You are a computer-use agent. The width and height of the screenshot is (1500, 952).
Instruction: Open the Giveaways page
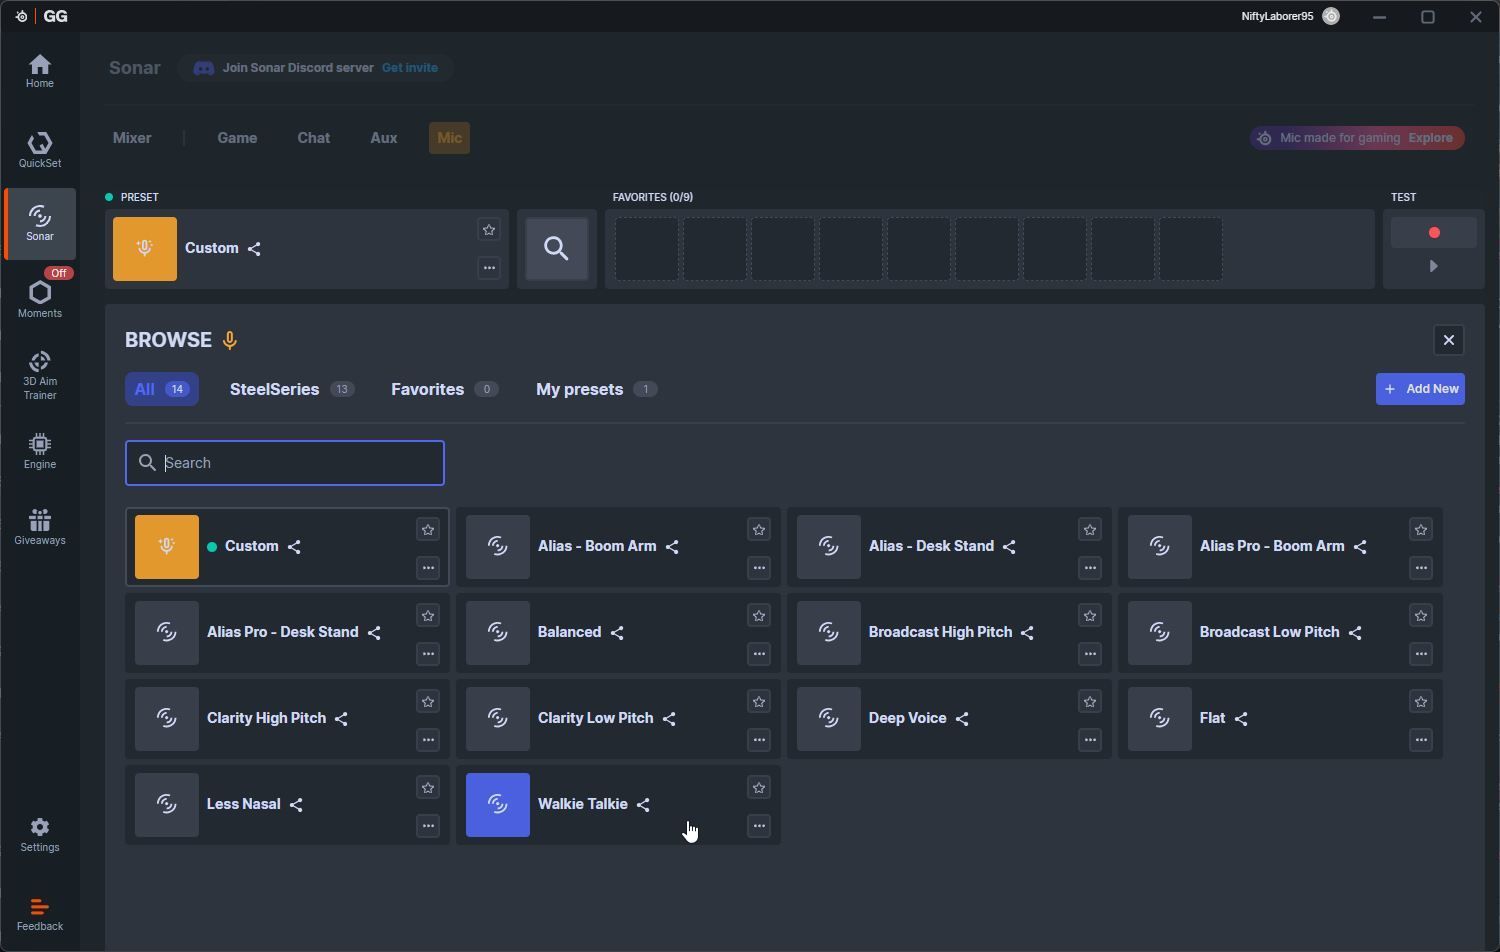tap(40, 526)
